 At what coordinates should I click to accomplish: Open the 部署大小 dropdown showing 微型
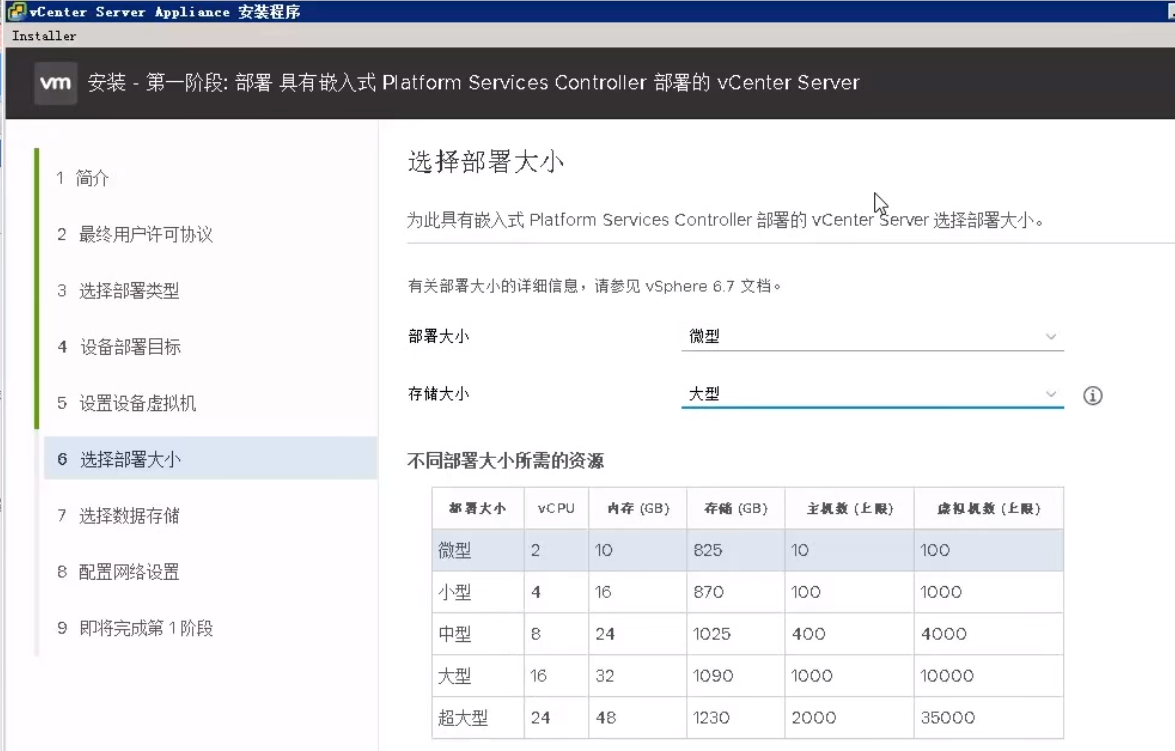pyautogui.click(x=872, y=337)
